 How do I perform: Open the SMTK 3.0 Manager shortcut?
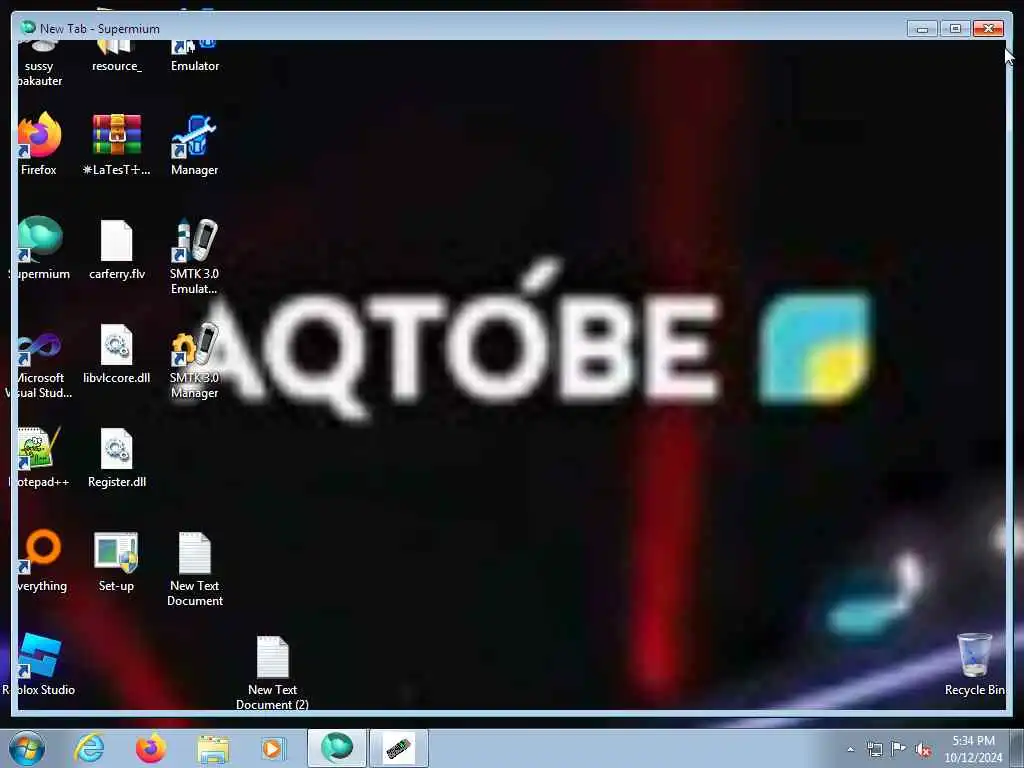tap(194, 360)
